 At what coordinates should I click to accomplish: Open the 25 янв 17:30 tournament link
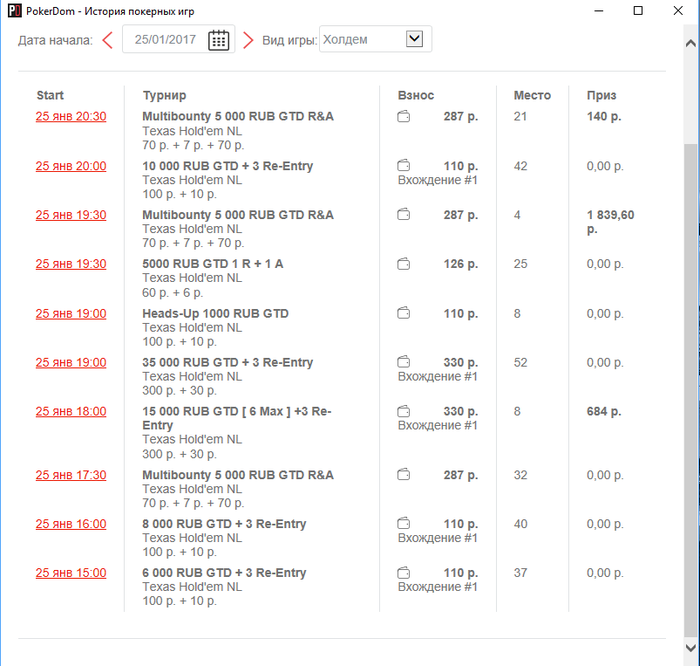click(x=71, y=475)
